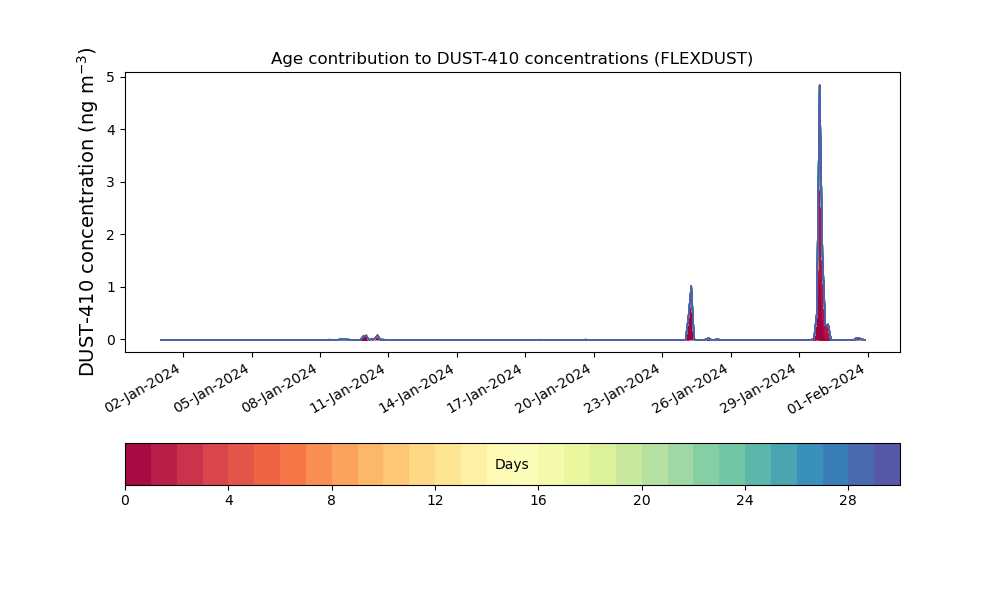Pick the light green colorbar segment just right of tick 20
The width and height of the screenshot is (1000, 600).
pyautogui.click(x=655, y=464)
